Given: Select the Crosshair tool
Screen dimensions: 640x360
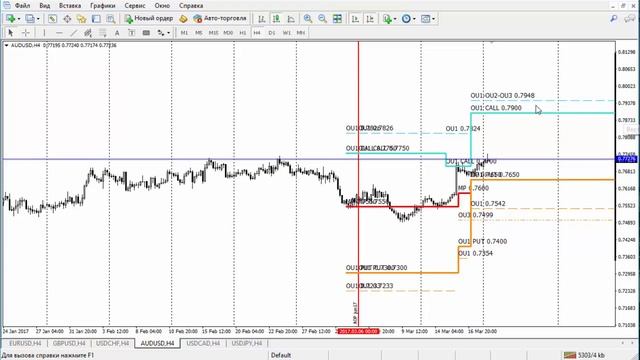Looking at the screenshot, I should point(25,33).
